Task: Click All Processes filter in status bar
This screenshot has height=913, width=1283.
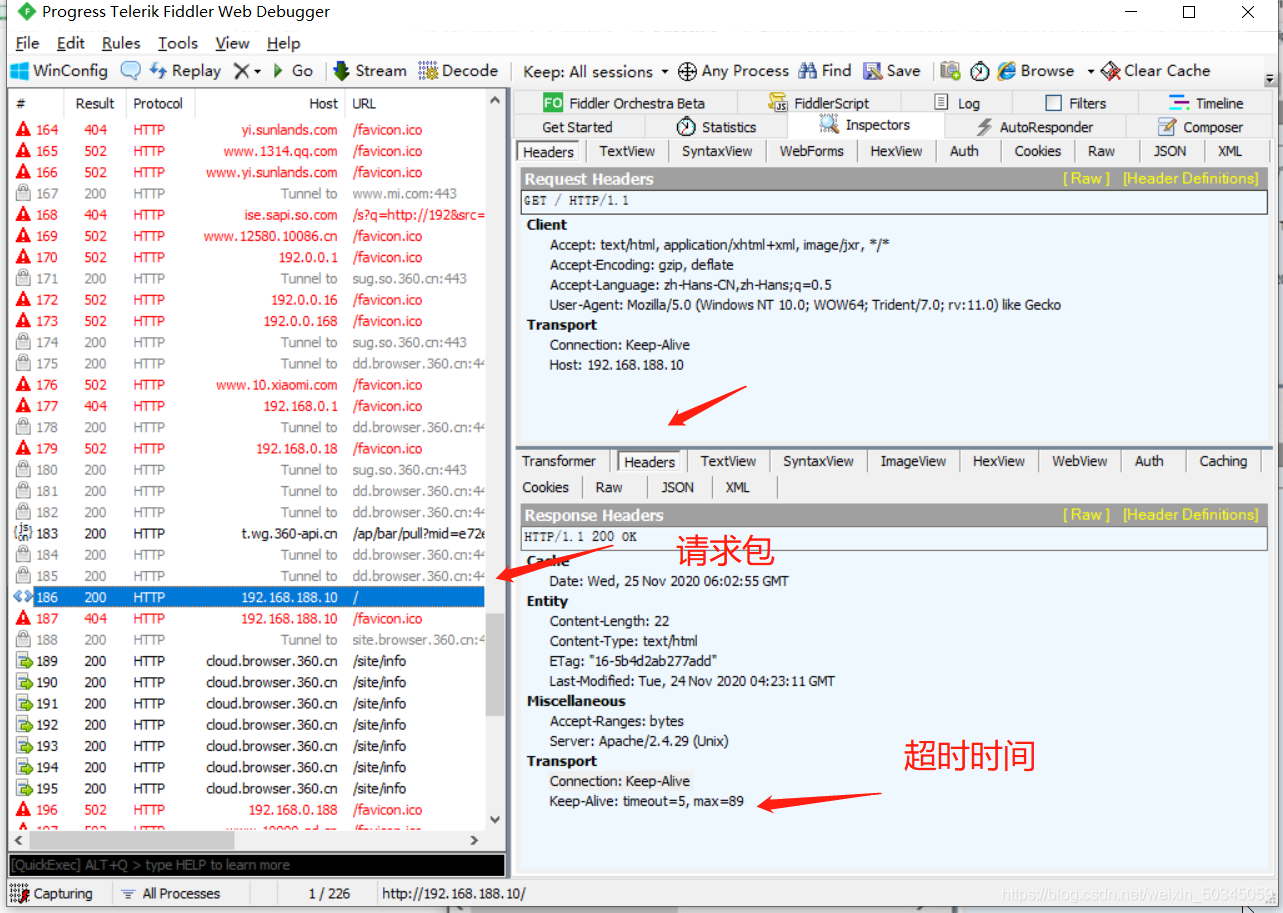Action: tap(171, 894)
